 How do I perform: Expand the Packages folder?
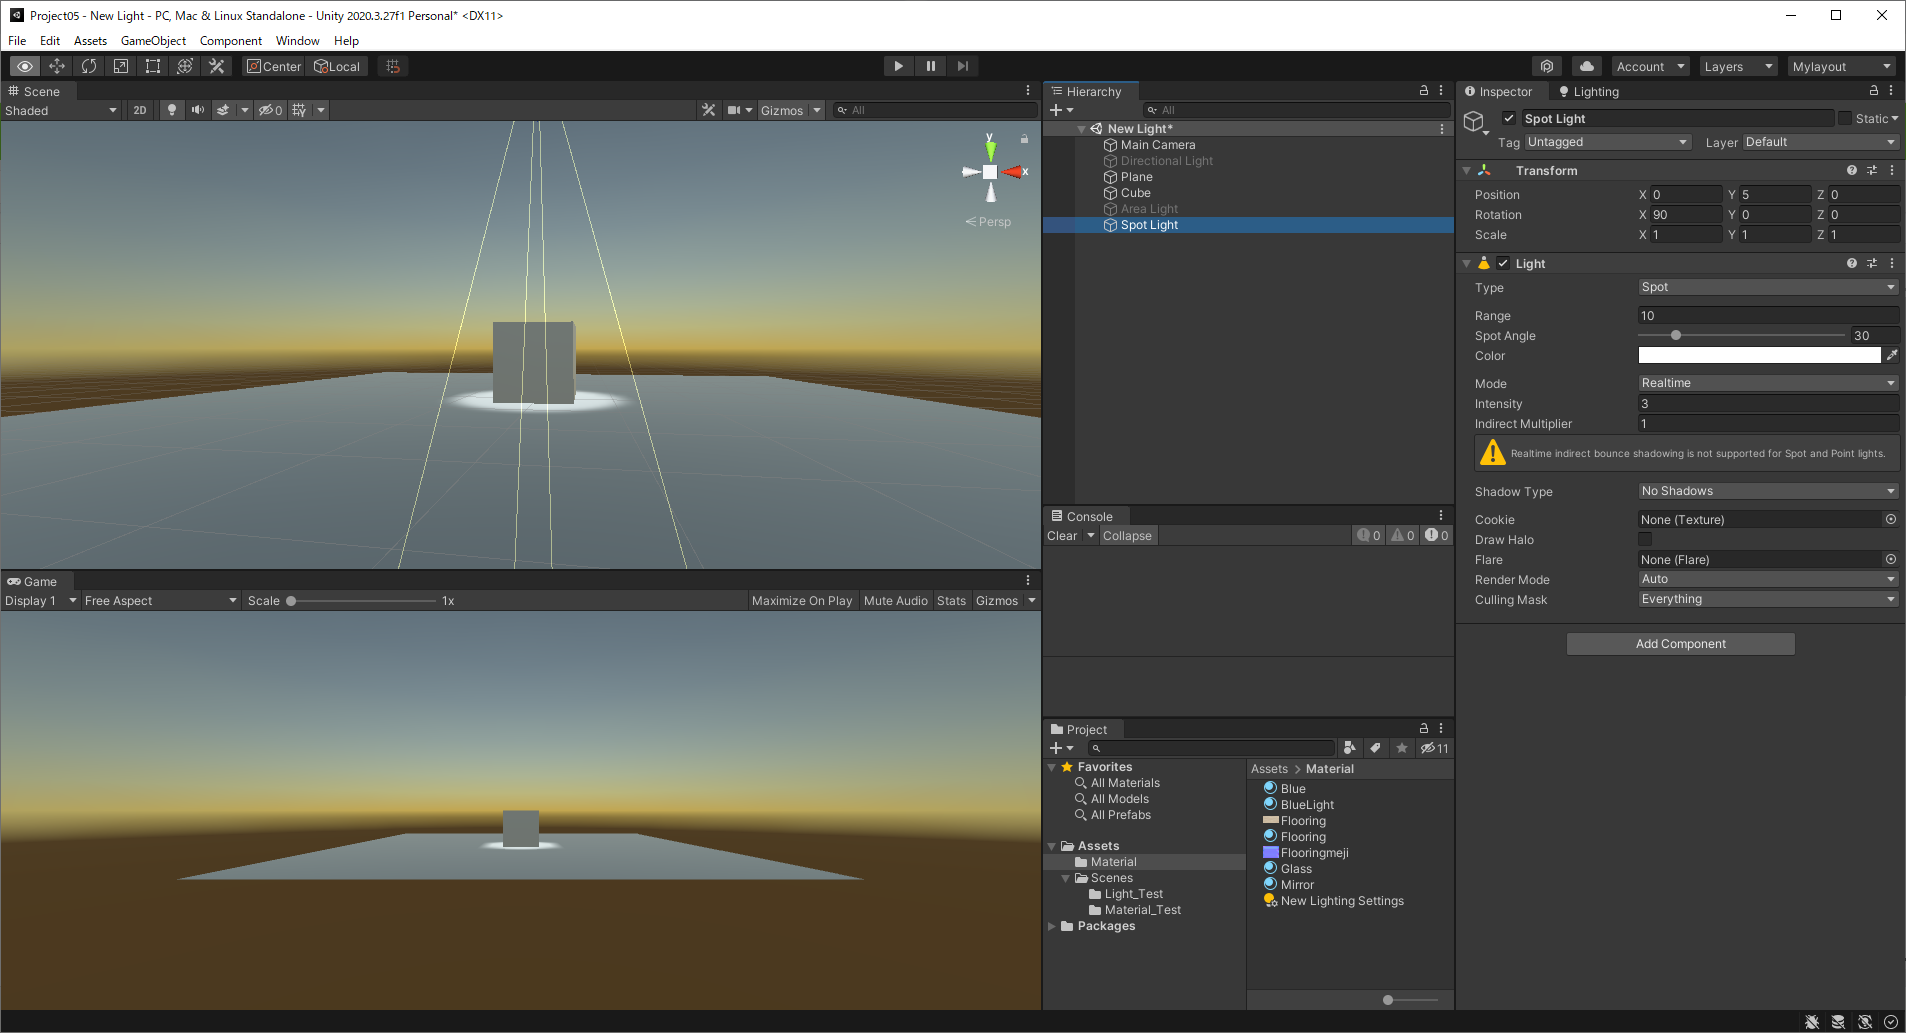pyautogui.click(x=1052, y=926)
